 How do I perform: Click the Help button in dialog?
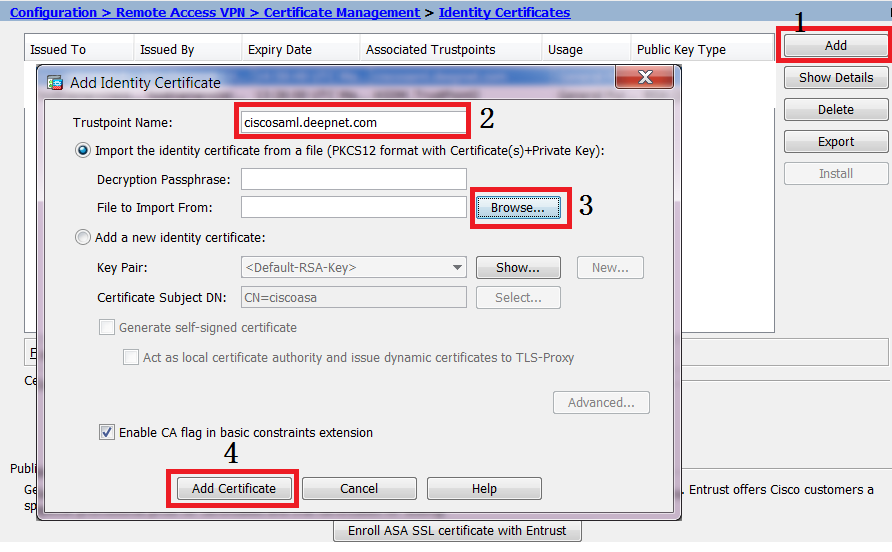(x=484, y=488)
